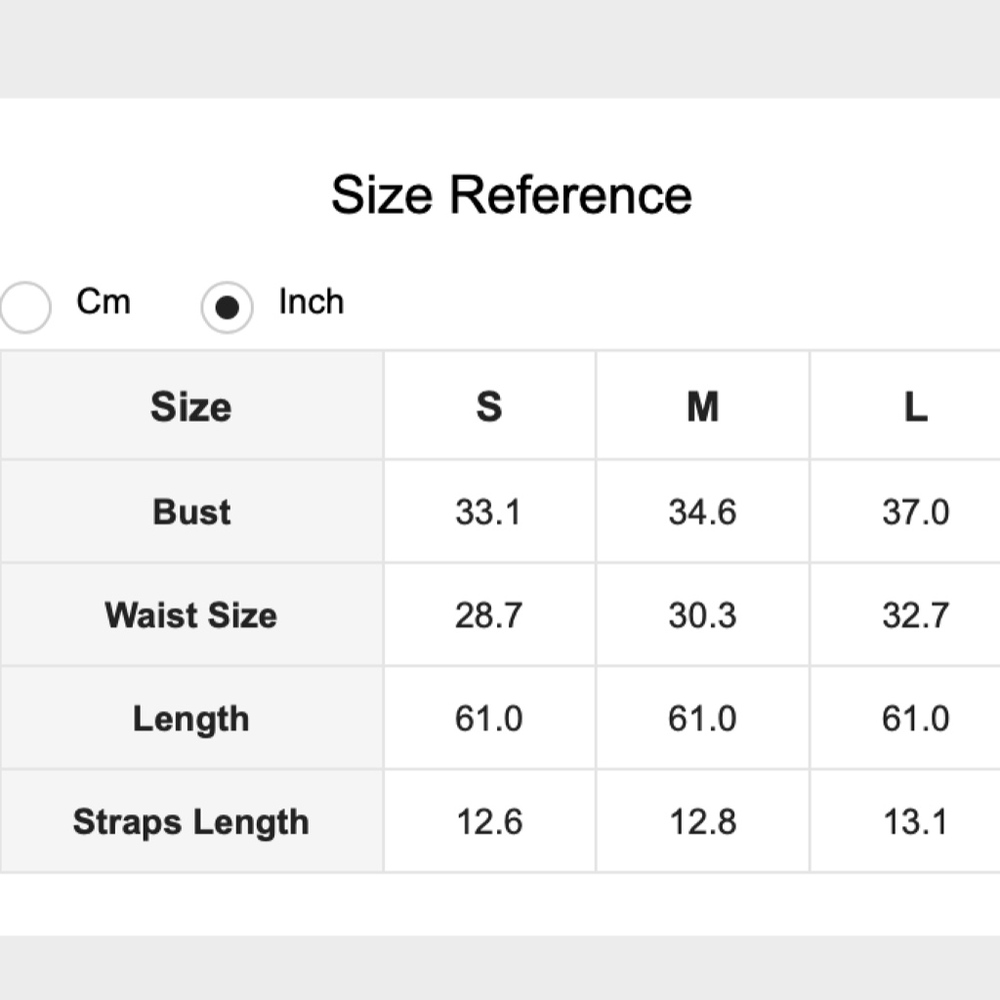Click the Size Reference heading
The width and height of the screenshot is (1000, 1000).
(511, 194)
